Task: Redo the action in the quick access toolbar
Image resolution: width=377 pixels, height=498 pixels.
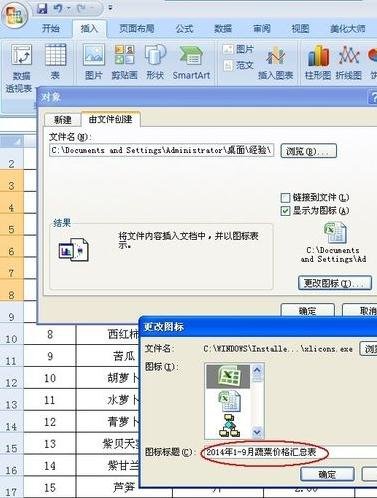Action: coord(81,8)
